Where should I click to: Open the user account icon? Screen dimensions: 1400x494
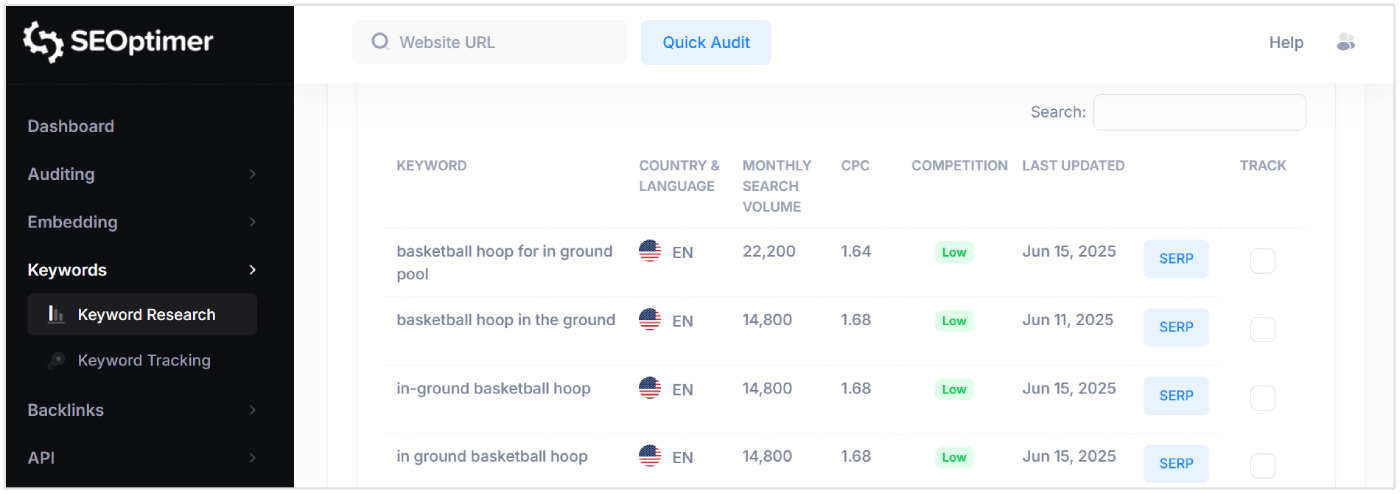[x=1345, y=42]
